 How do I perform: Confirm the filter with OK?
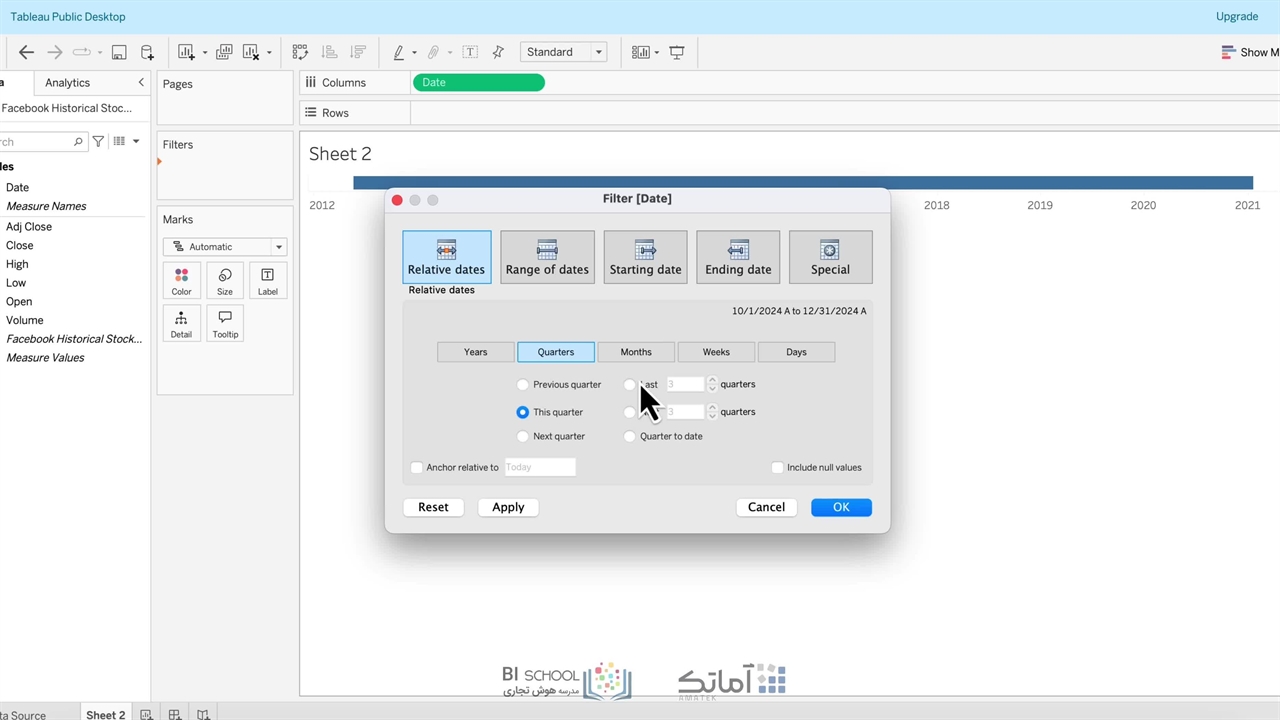click(x=841, y=507)
